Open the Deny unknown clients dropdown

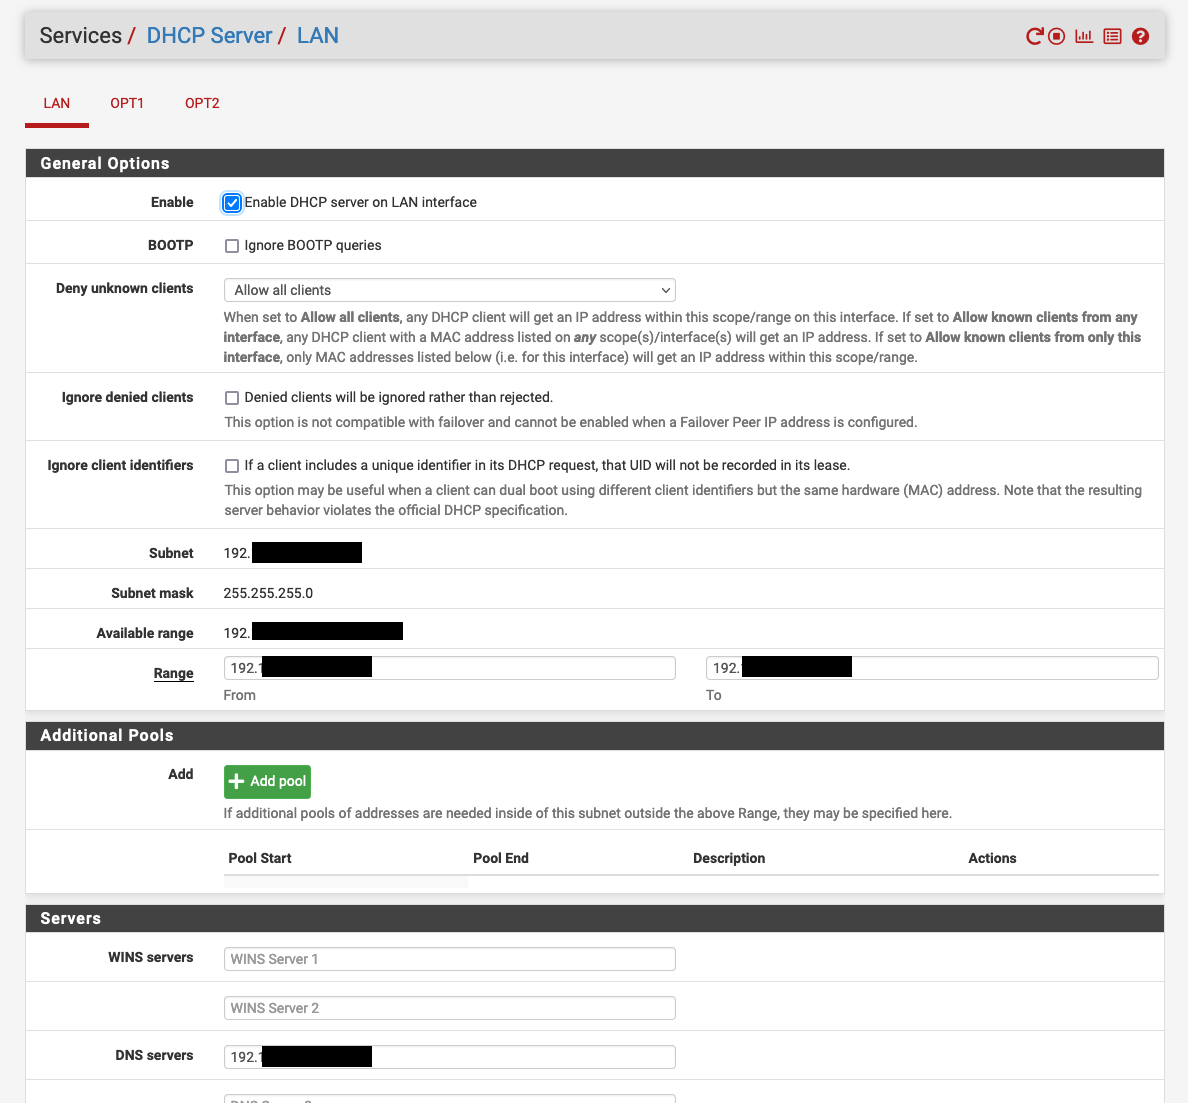(x=449, y=290)
